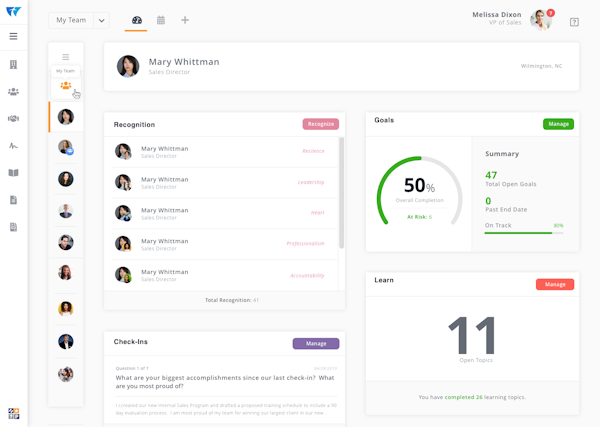
Task: Open the document icon in left sidebar
Action: [x=13, y=200]
